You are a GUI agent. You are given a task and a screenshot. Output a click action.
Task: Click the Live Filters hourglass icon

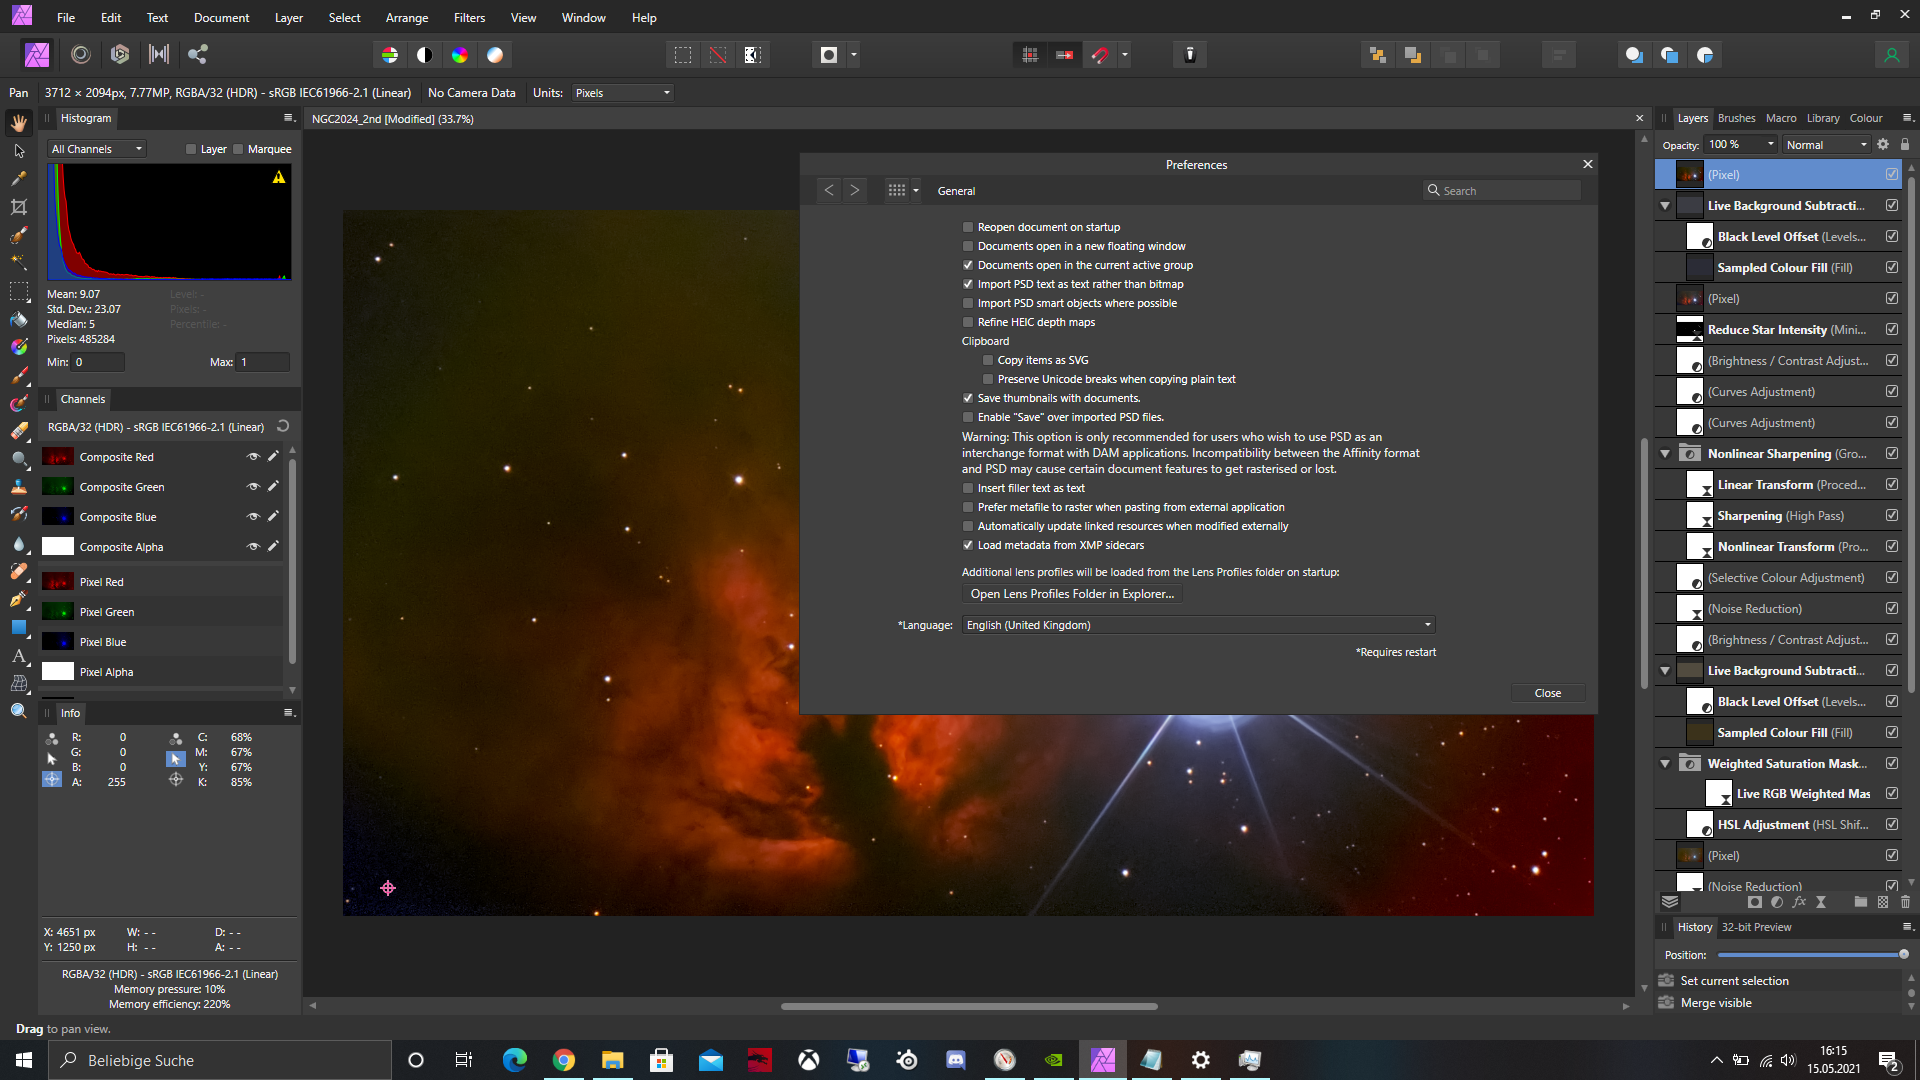click(x=1821, y=902)
